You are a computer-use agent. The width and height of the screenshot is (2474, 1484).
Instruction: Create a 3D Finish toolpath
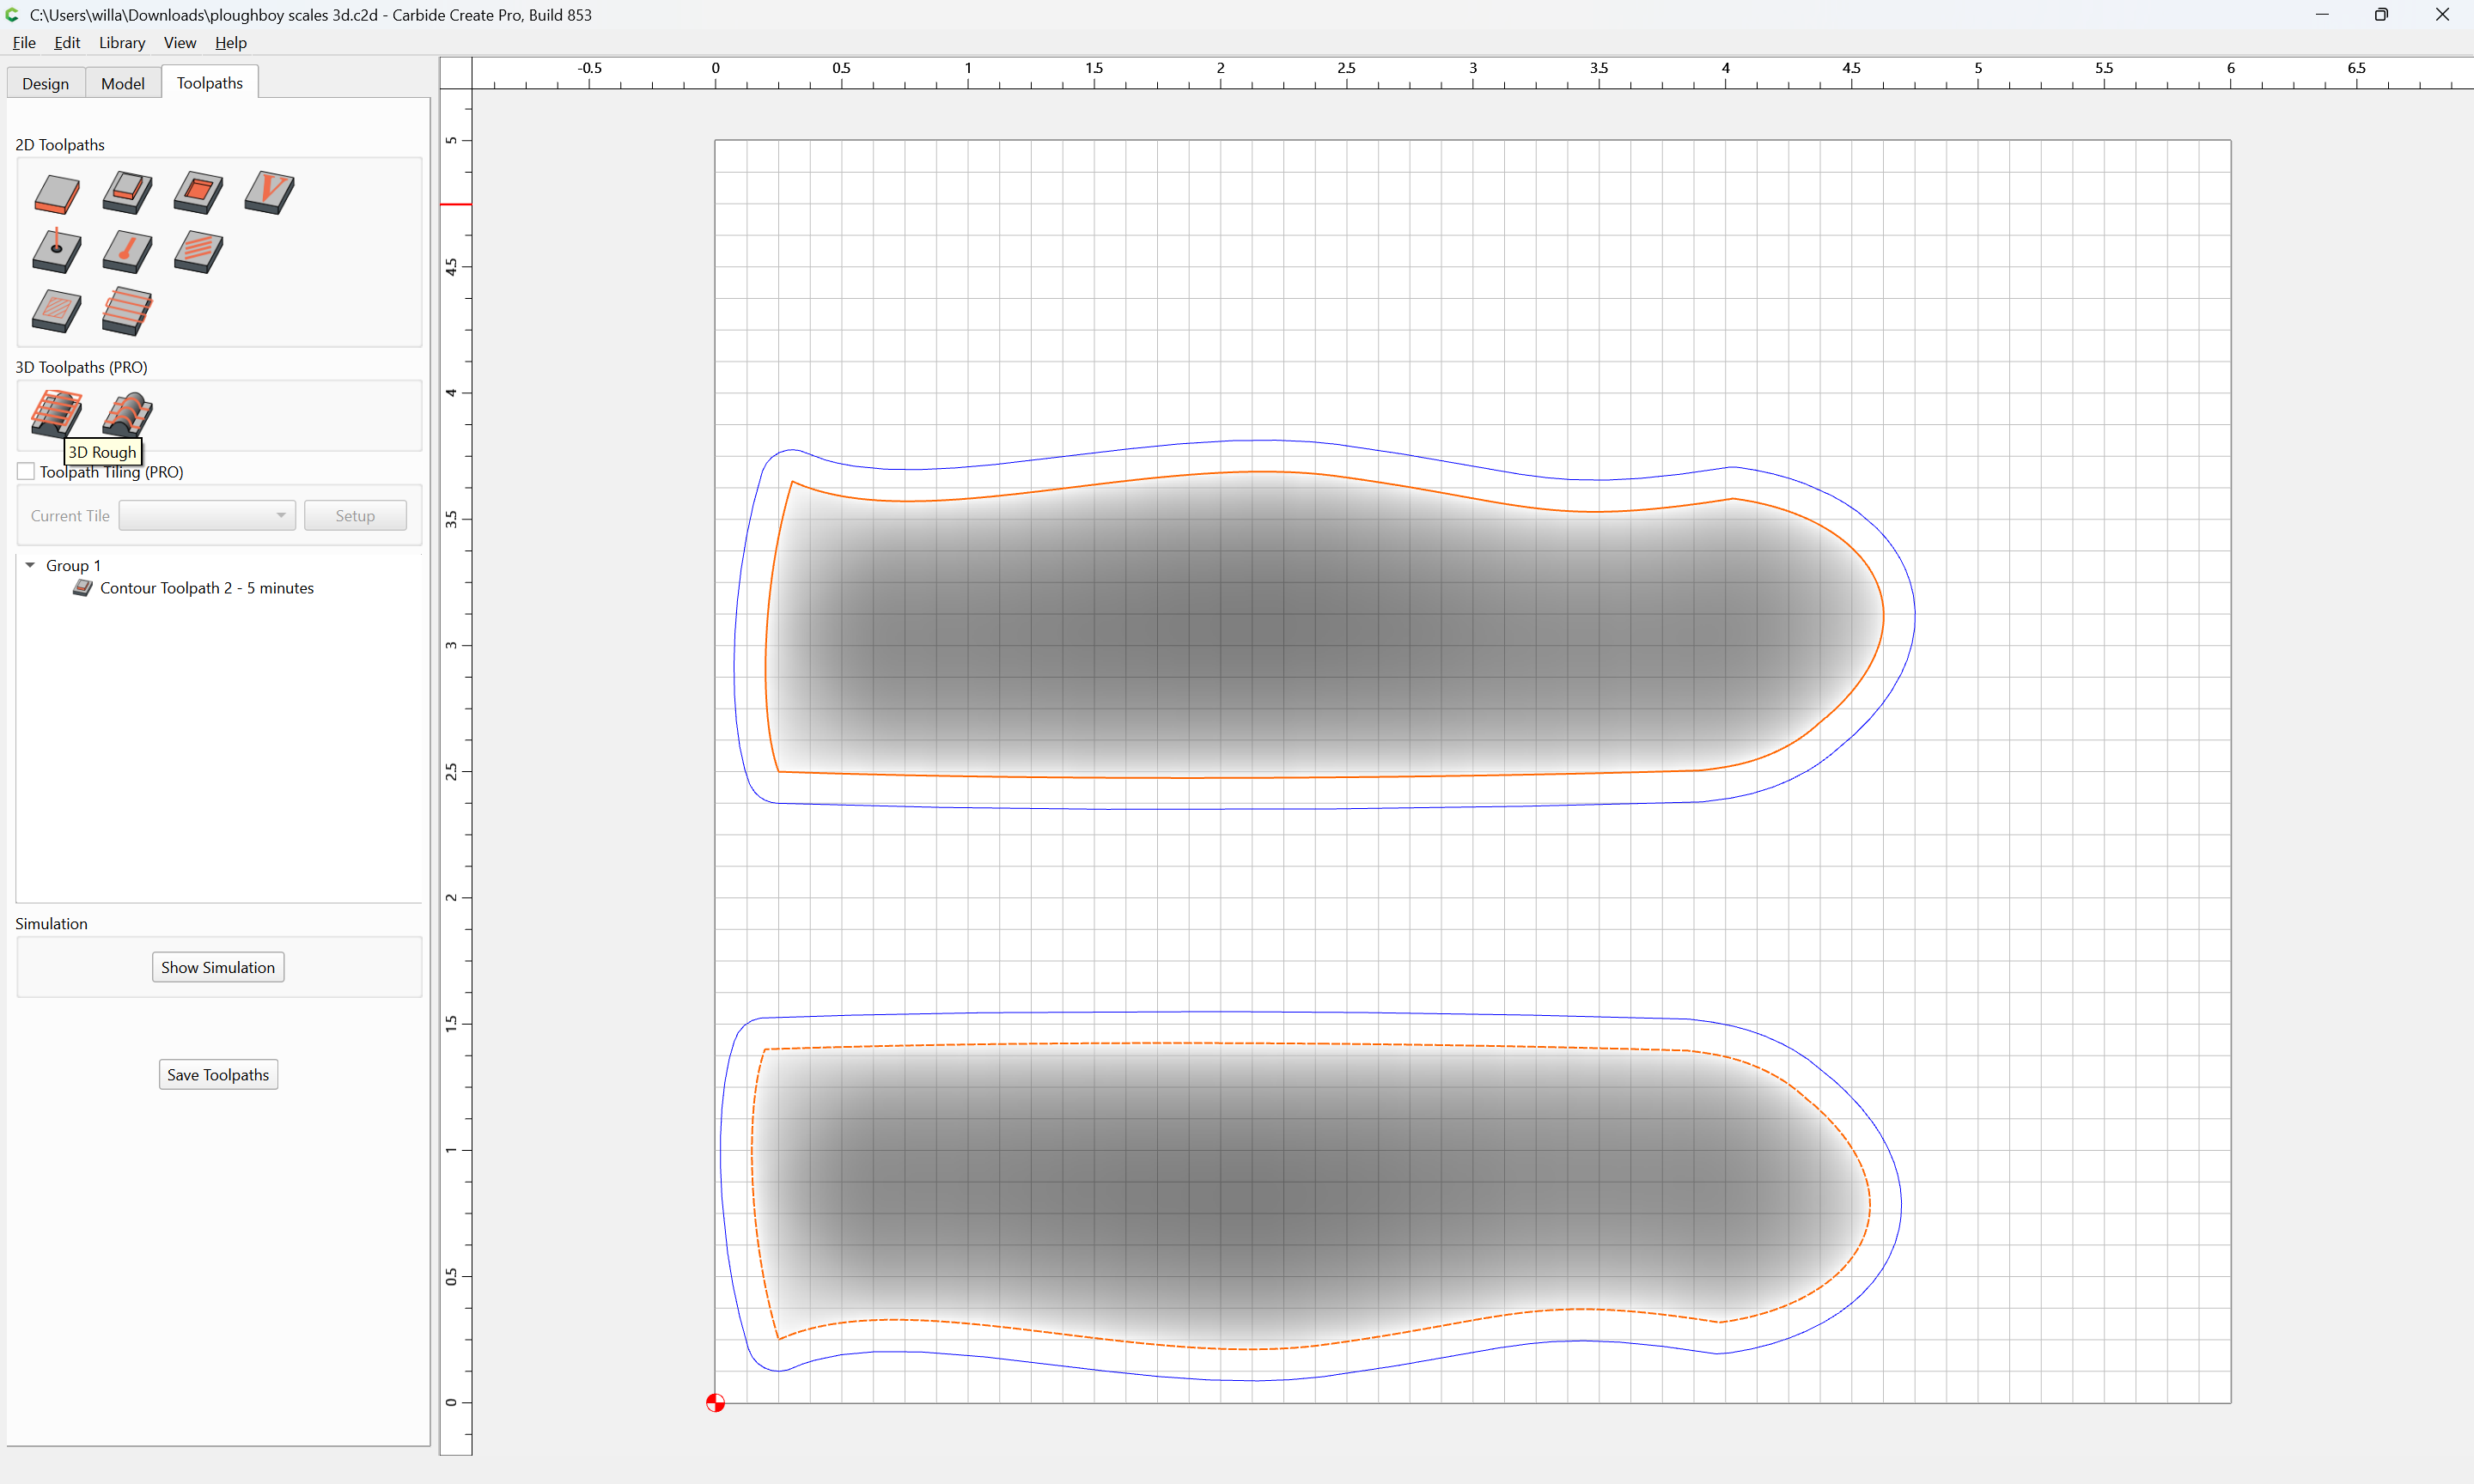(x=127, y=413)
